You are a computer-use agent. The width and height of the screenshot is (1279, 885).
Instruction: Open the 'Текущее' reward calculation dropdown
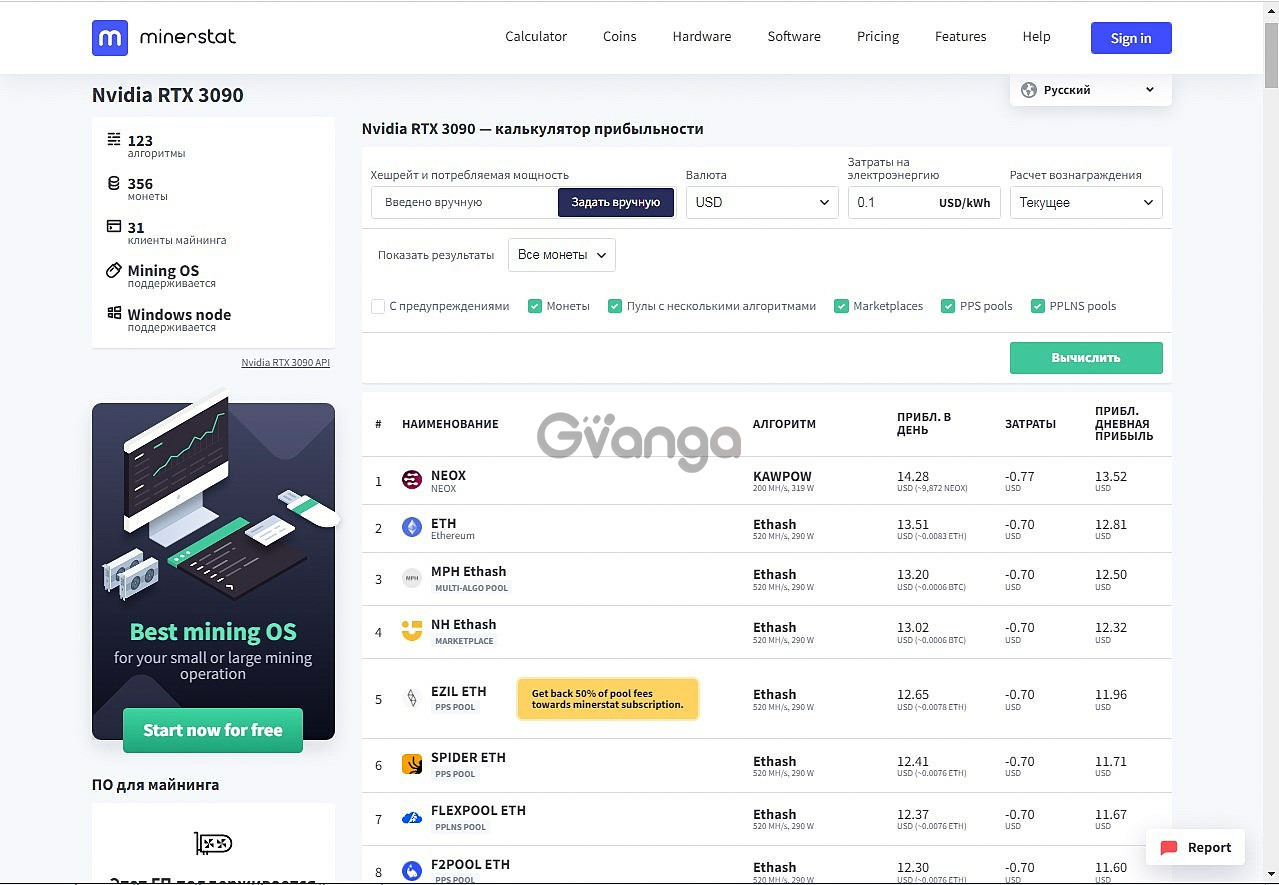click(1085, 202)
